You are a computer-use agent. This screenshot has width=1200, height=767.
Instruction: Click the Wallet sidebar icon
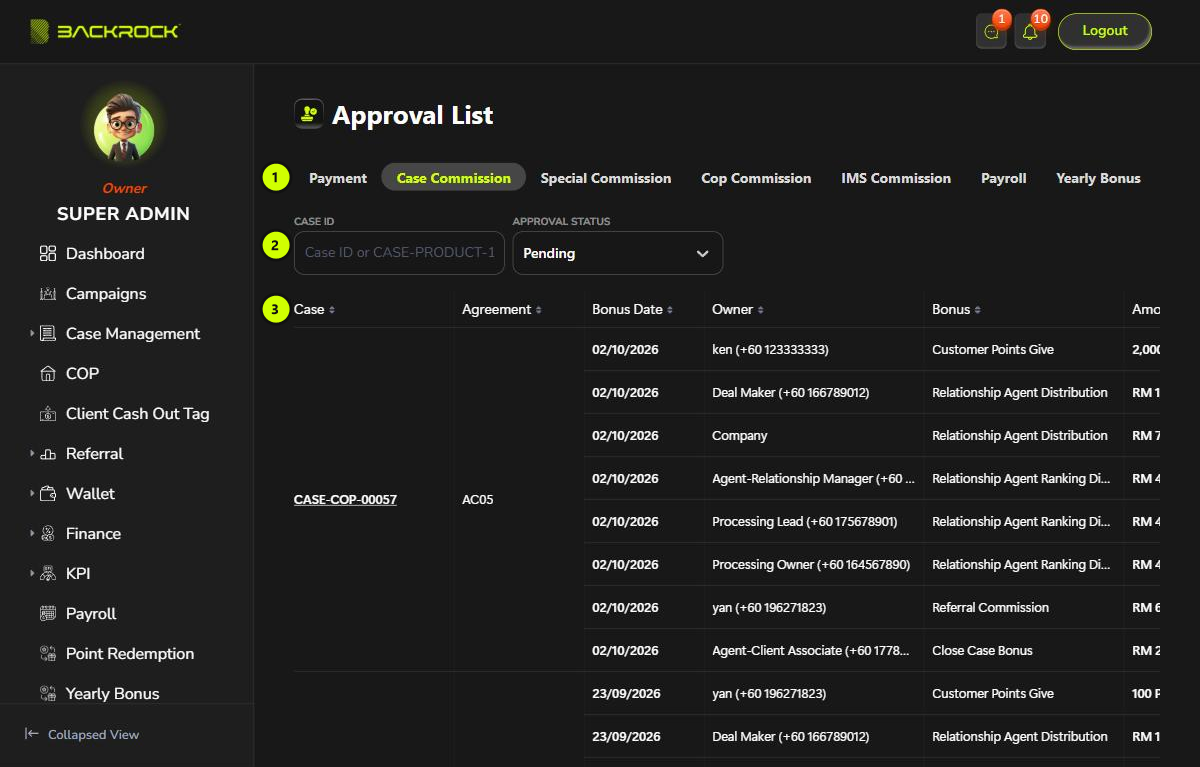[48, 494]
